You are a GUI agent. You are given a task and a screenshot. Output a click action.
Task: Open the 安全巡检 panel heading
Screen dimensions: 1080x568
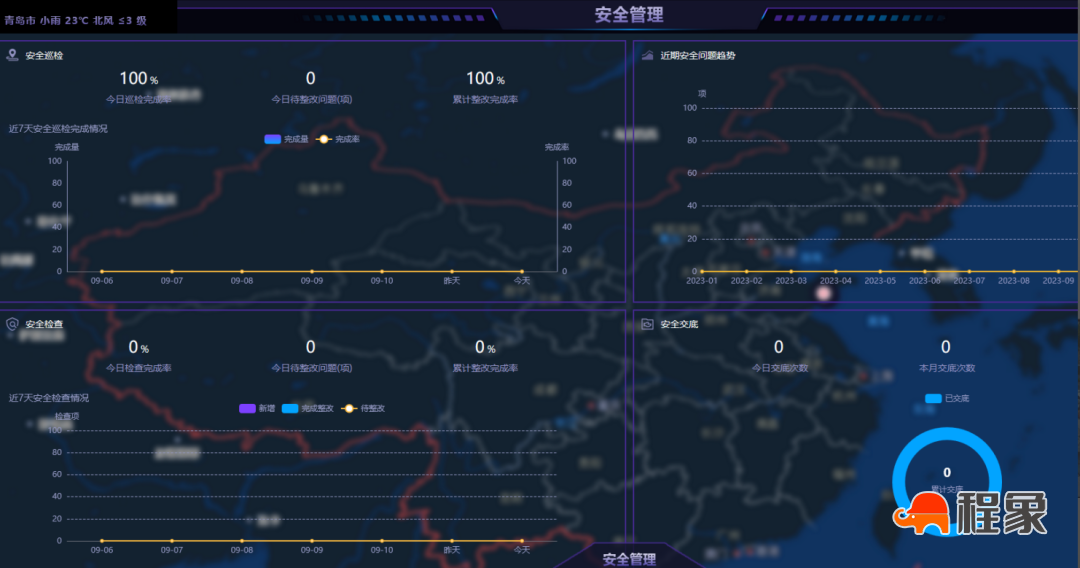click(44, 56)
